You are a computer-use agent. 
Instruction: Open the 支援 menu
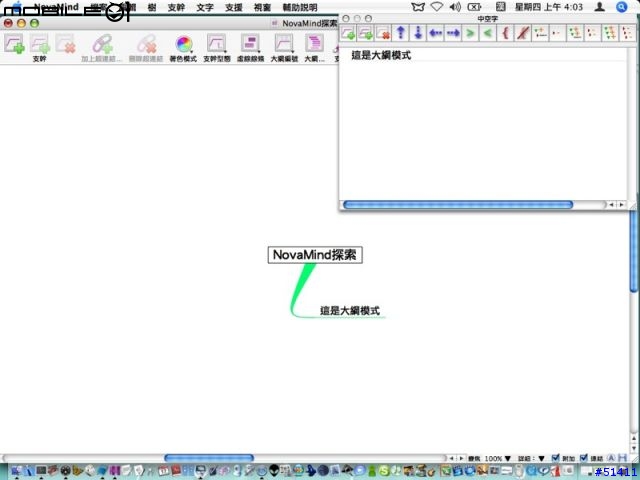233,7
